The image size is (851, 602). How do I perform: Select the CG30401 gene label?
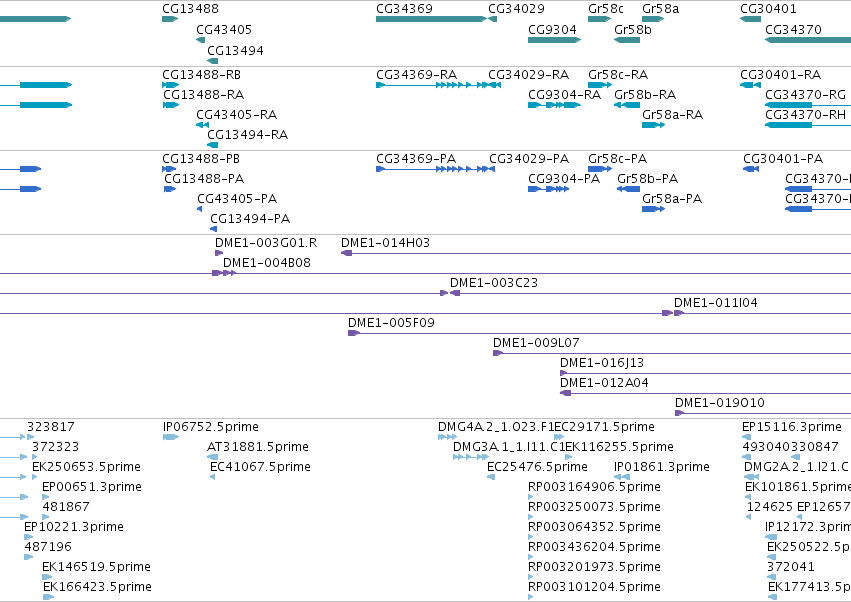point(768,9)
